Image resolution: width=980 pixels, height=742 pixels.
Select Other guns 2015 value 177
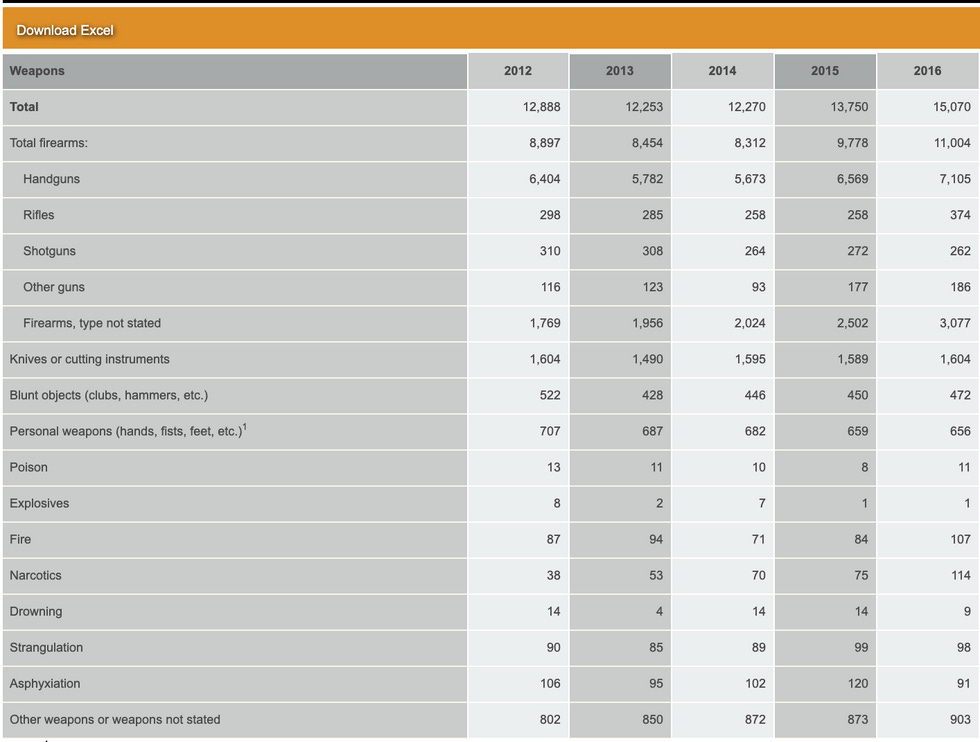click(x=858, y=288)
